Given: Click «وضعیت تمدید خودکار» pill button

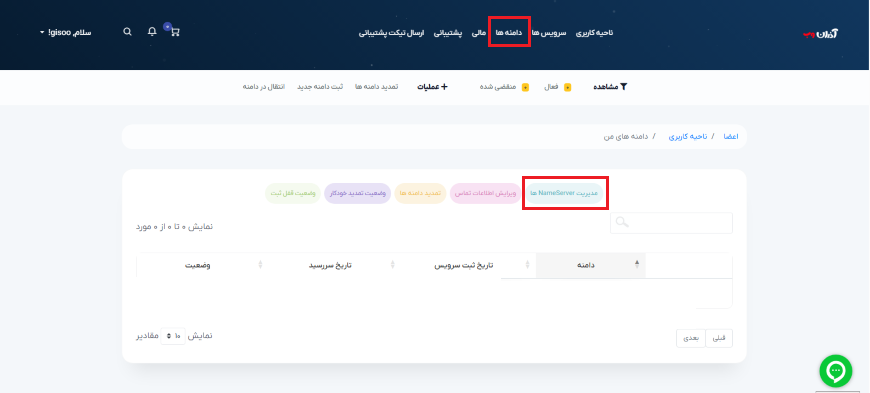Looking at the screenshot, I should pyautogui.click(x=358, y=193).
